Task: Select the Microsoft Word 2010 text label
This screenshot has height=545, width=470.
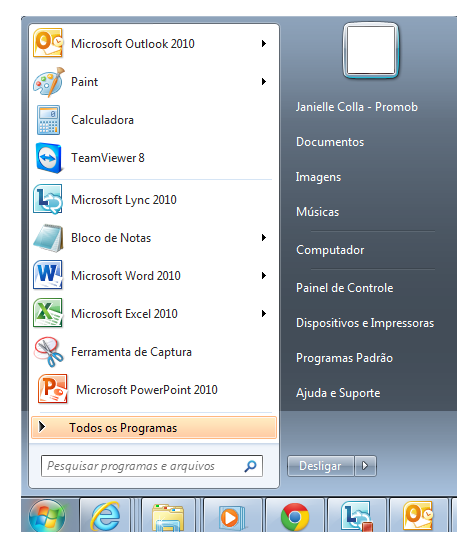Action: 125,276
